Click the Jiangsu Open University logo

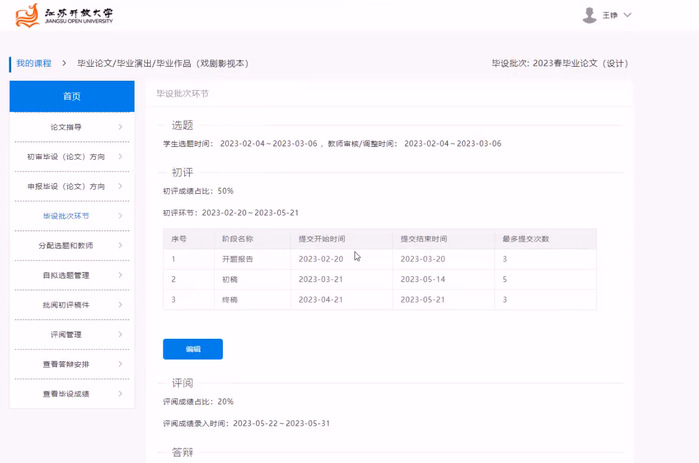[65, 15]
